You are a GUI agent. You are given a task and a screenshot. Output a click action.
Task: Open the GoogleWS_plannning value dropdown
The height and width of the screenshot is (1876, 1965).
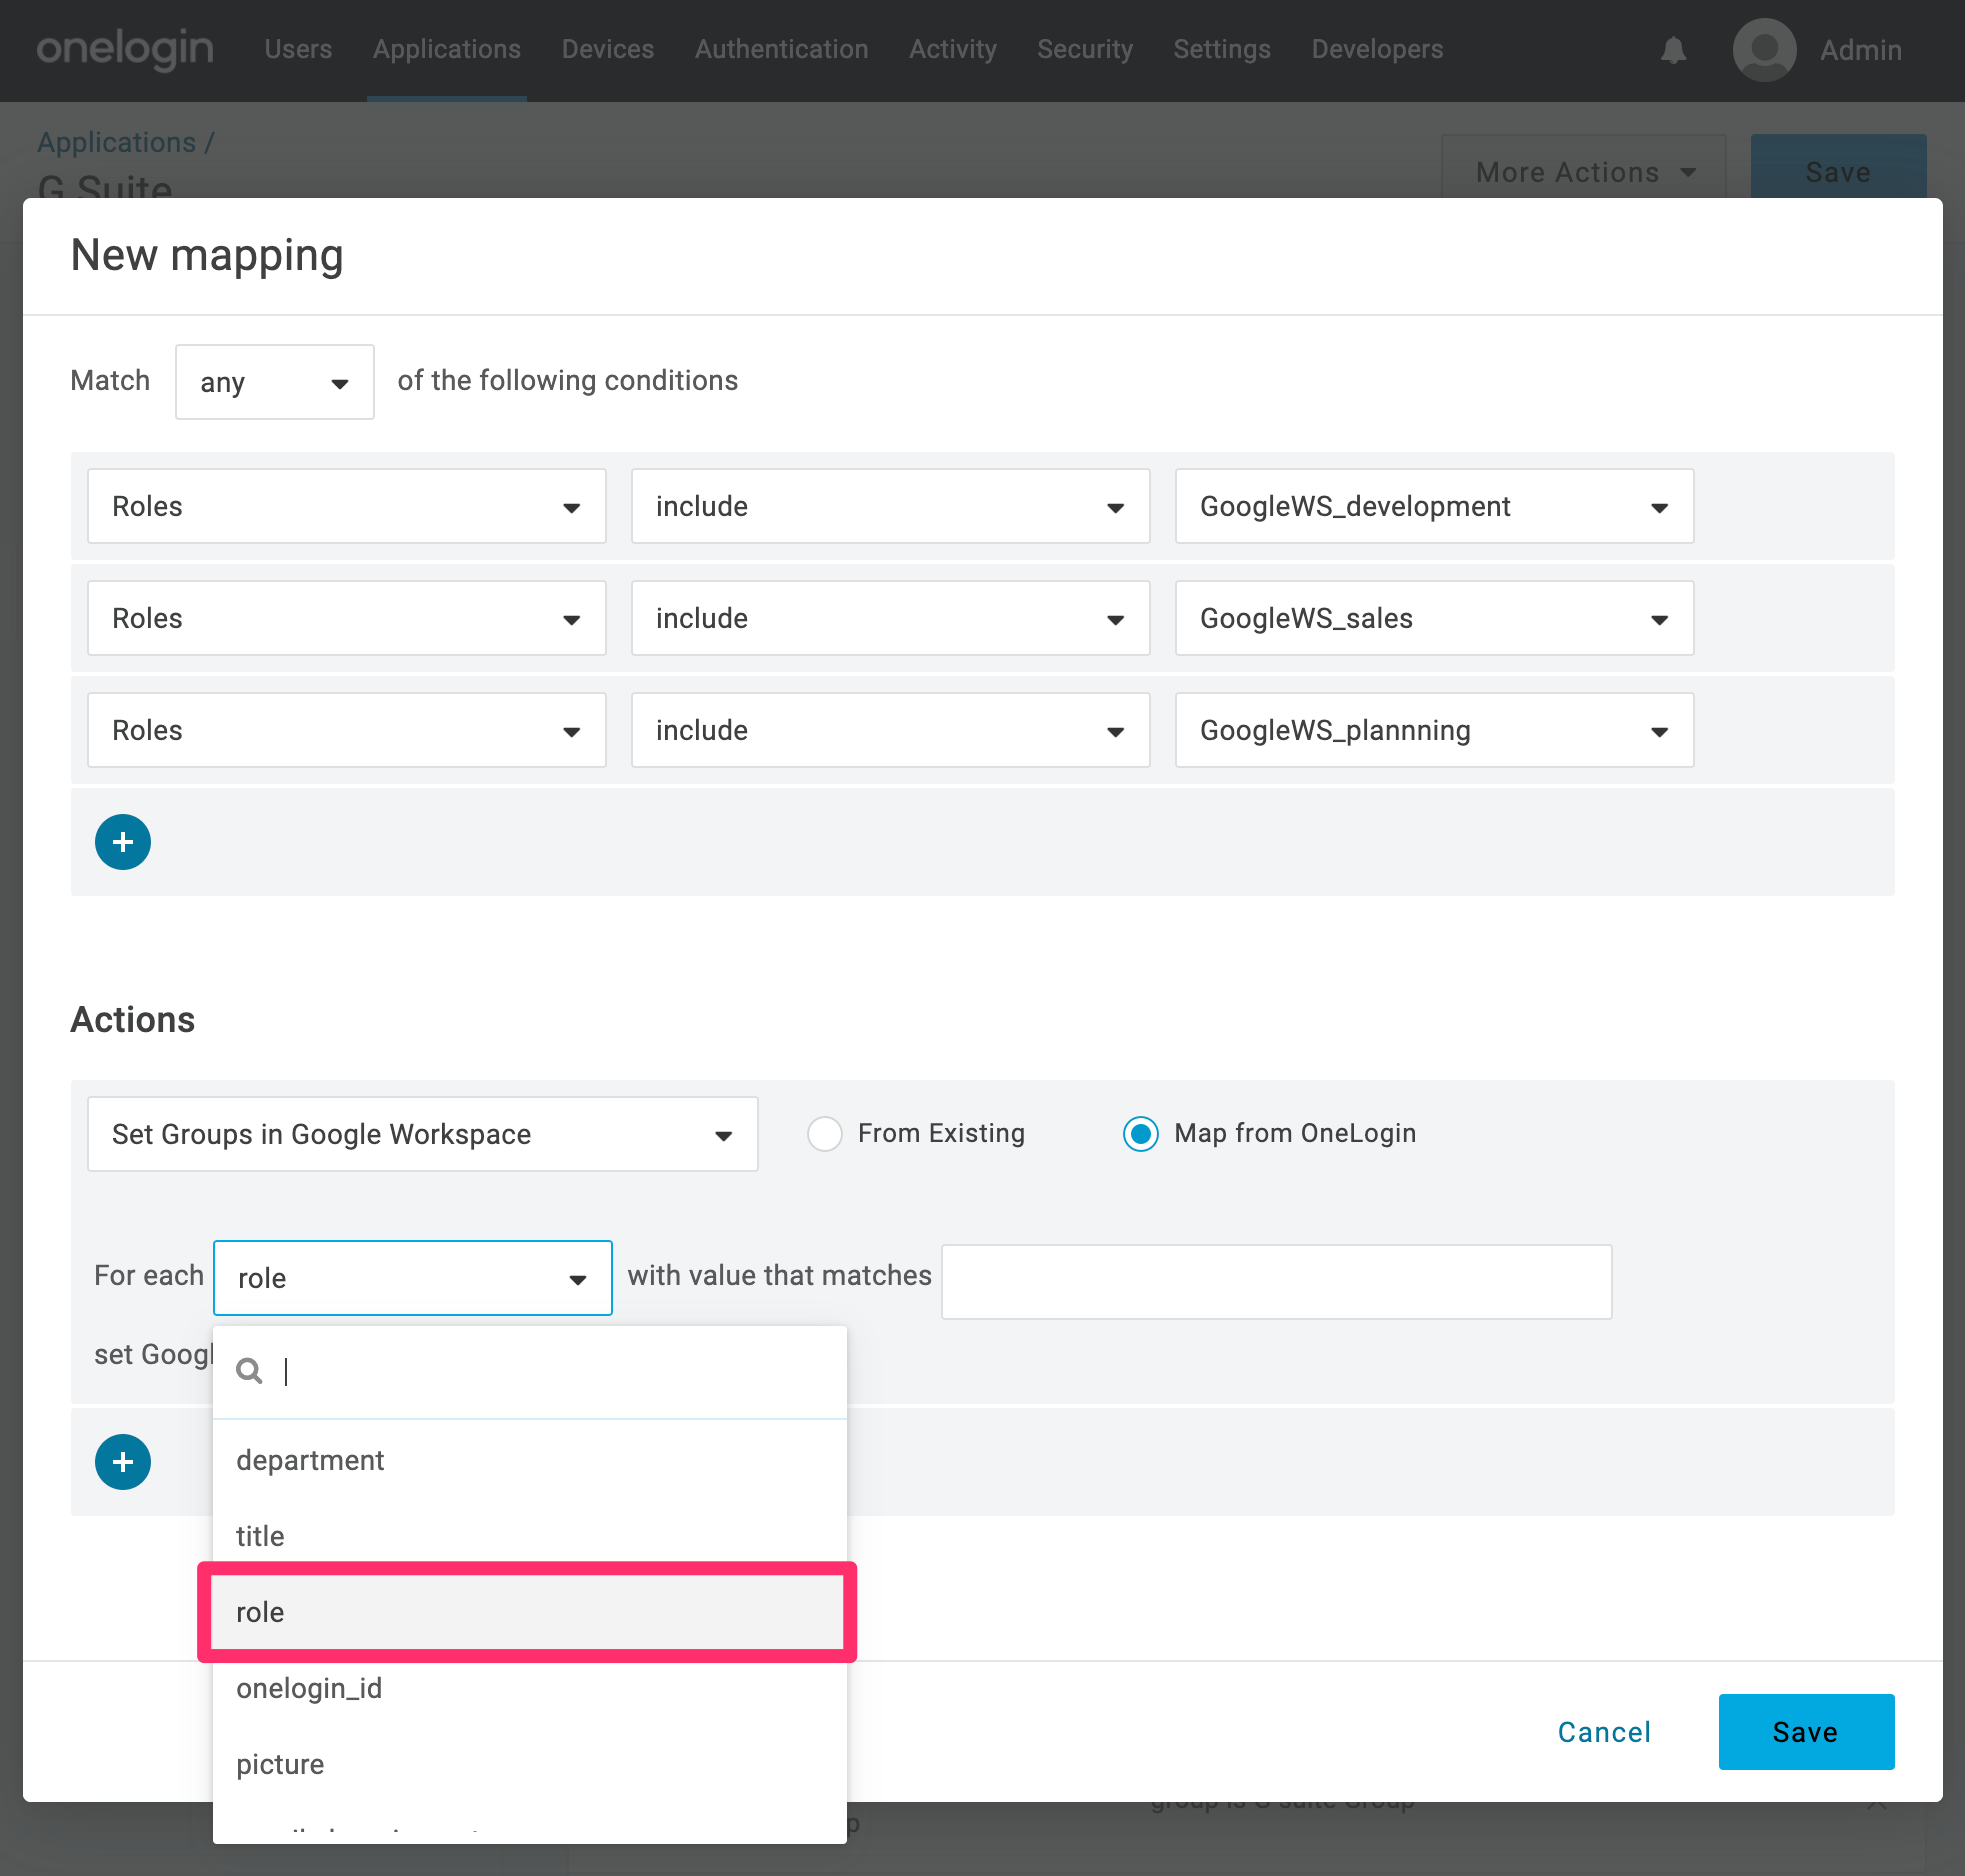1435,730
